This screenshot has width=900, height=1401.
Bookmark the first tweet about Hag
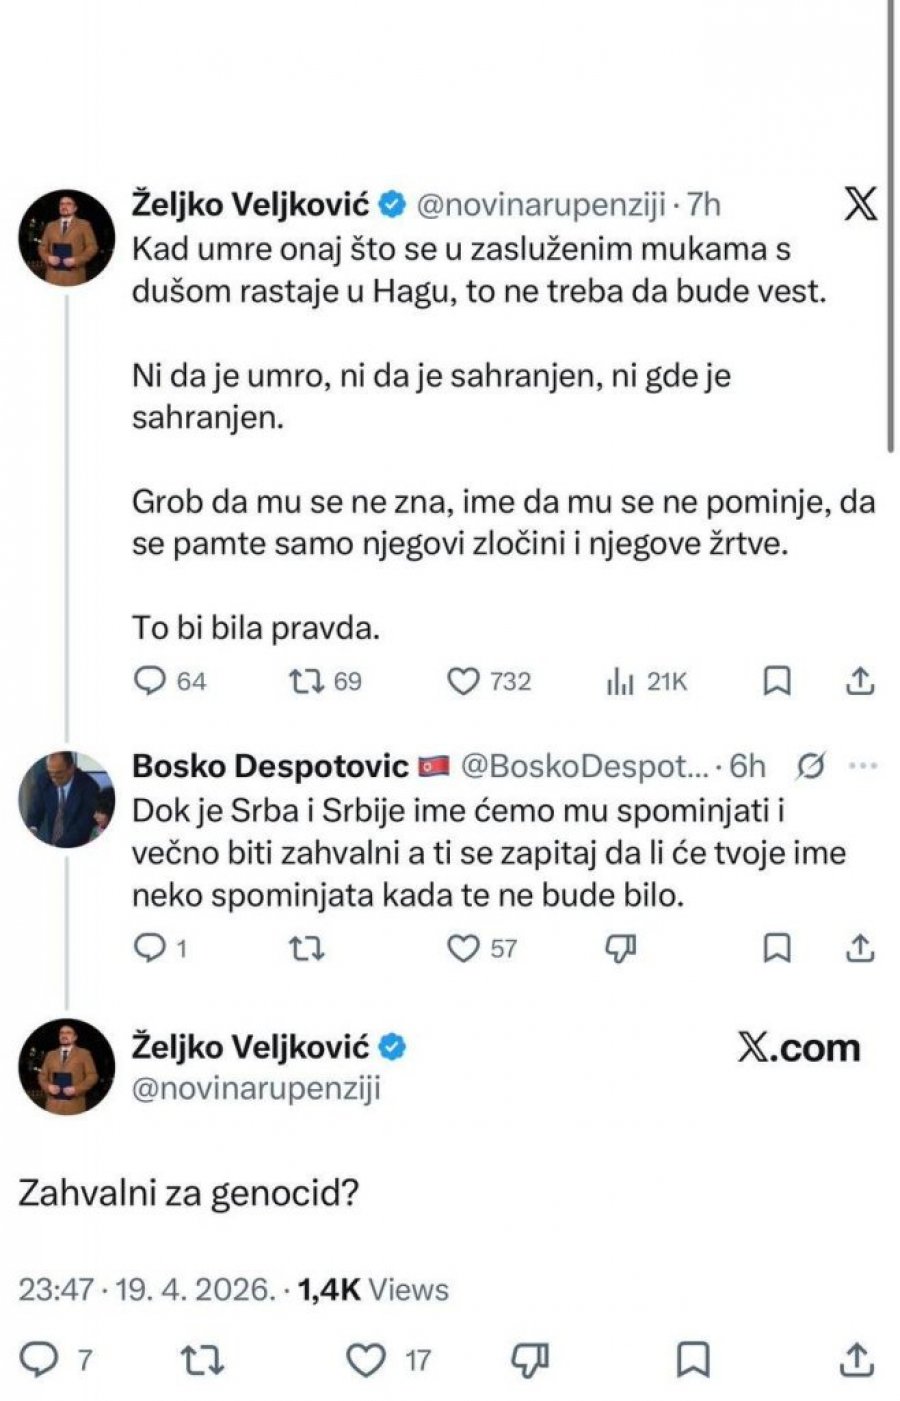point(777,681)
